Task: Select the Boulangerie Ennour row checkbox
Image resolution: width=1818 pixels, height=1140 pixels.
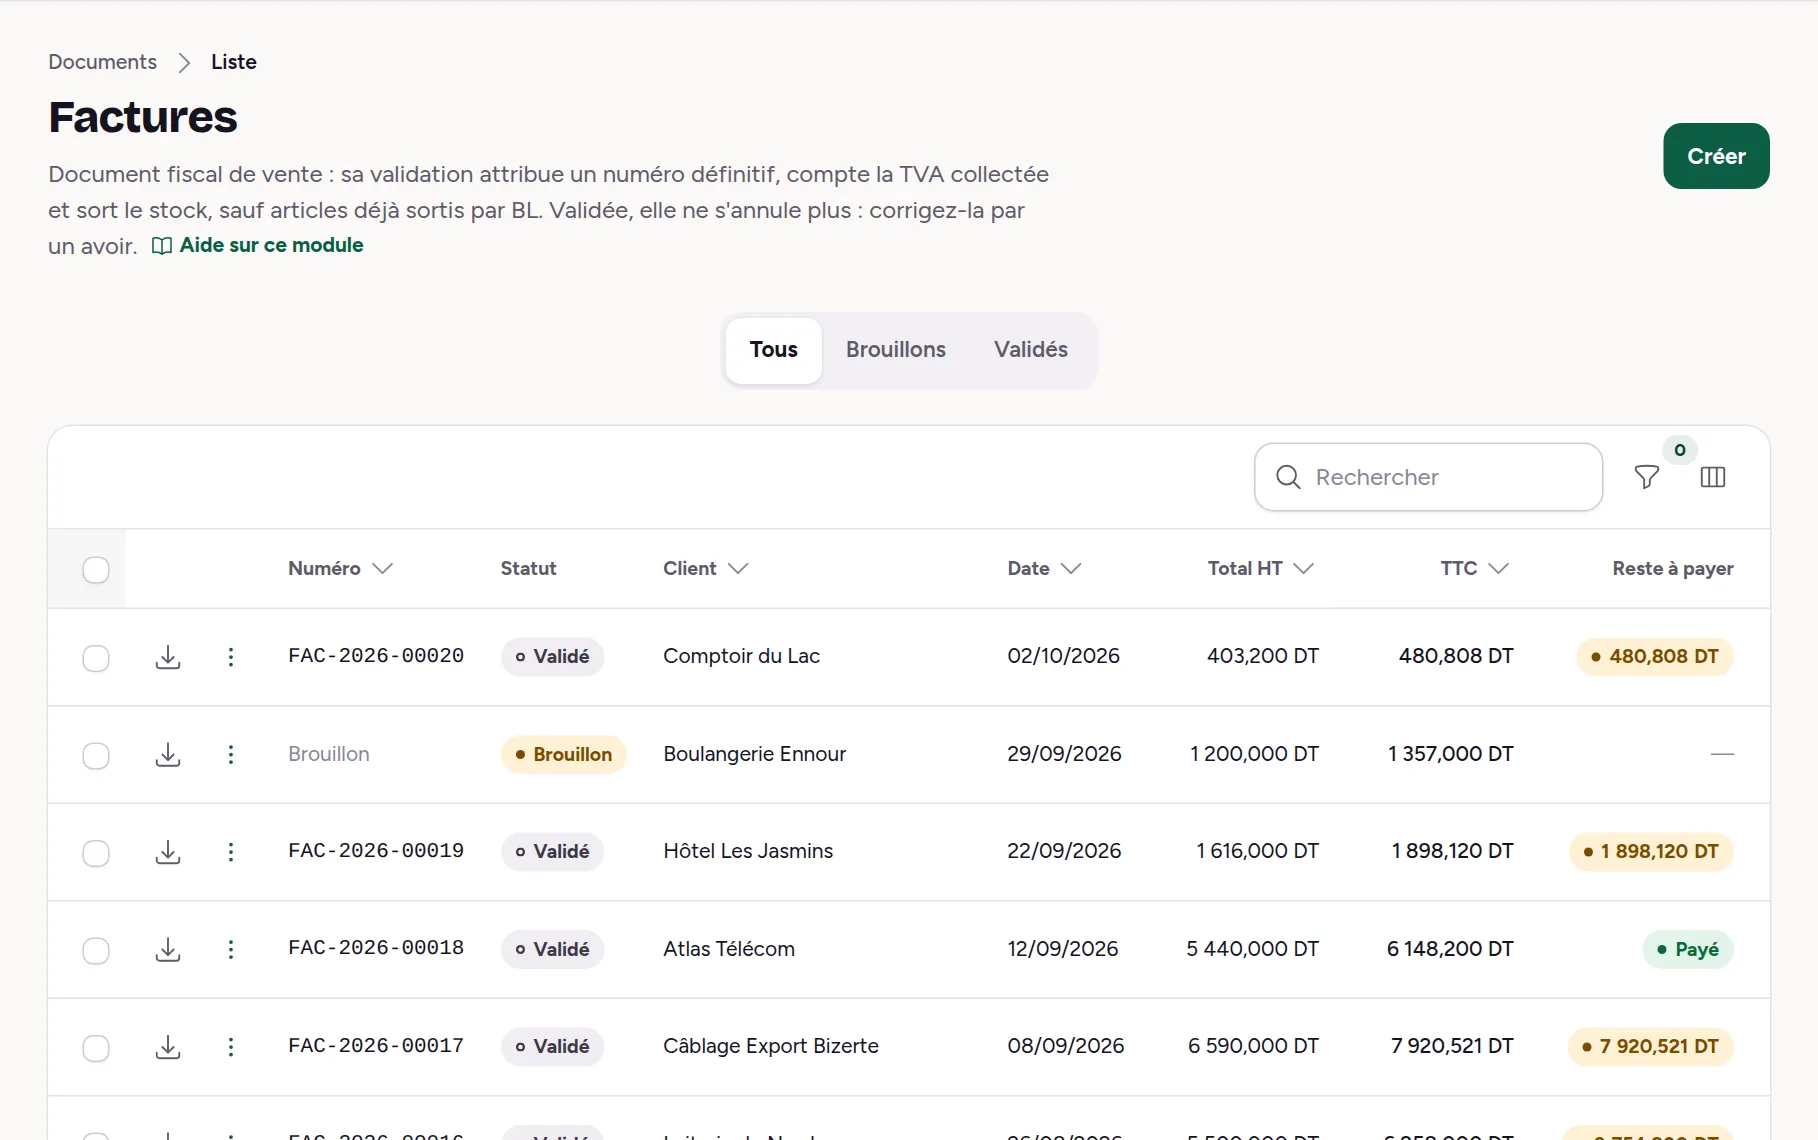Action: 96,755
